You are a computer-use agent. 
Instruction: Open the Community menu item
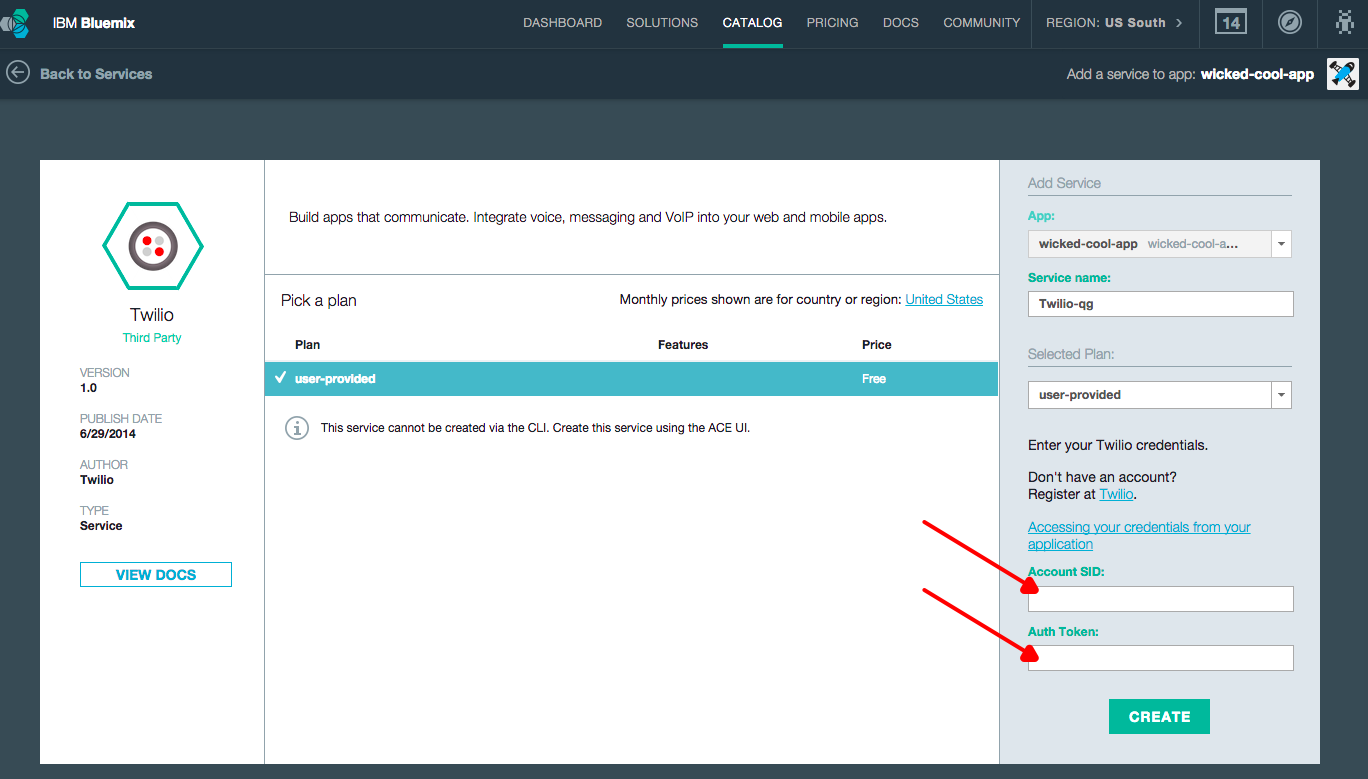pos(982,22)
